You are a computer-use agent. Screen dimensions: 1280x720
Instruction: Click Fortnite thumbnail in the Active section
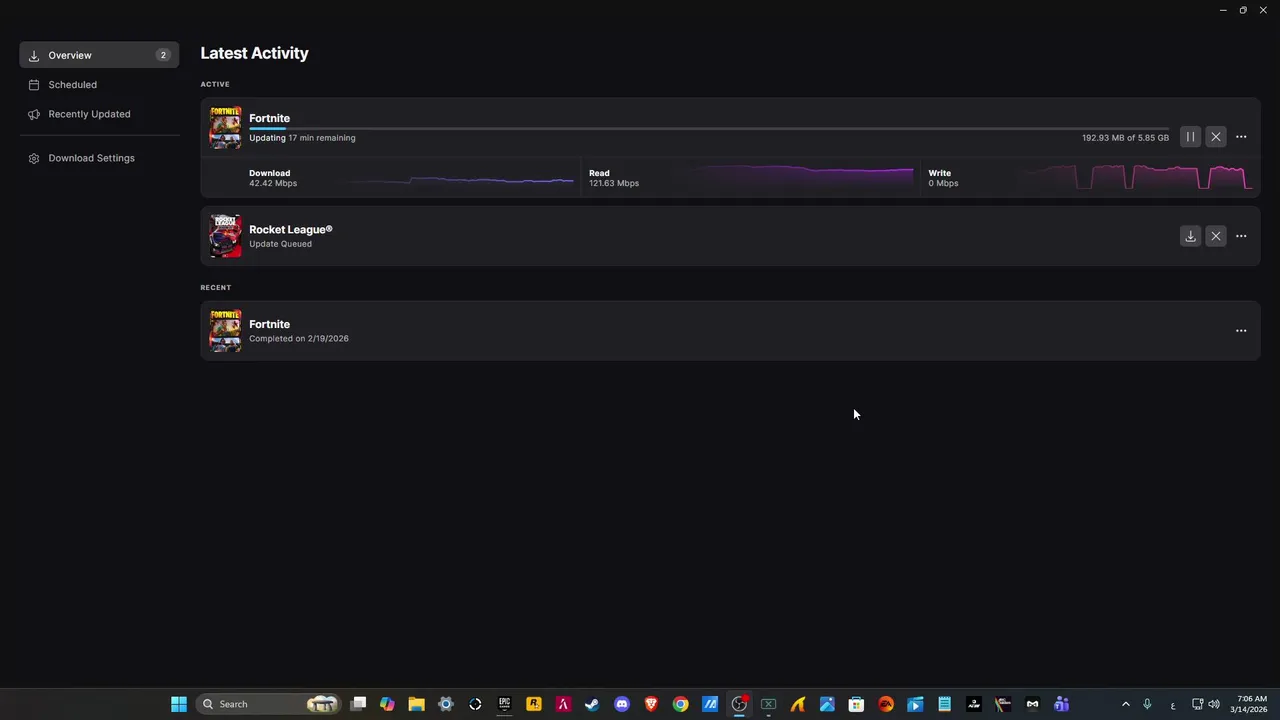(x=225, y=127)
